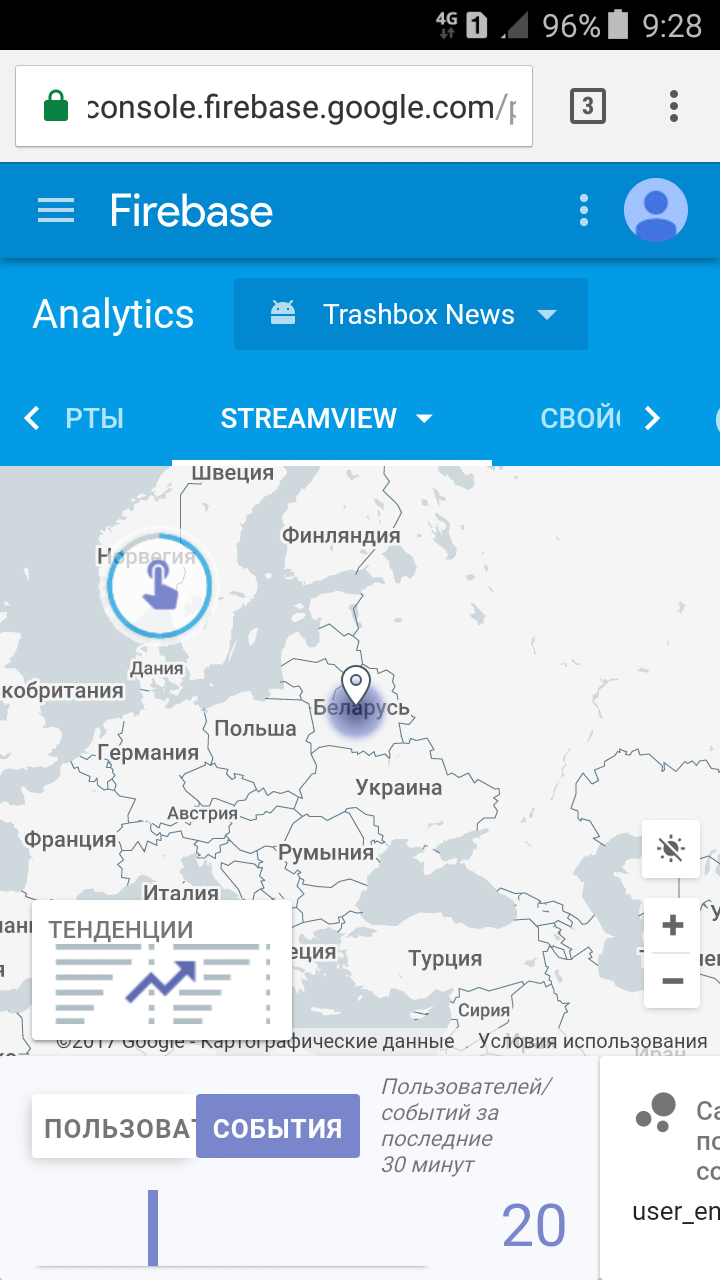Click the Украина label on map

point(399,787)
